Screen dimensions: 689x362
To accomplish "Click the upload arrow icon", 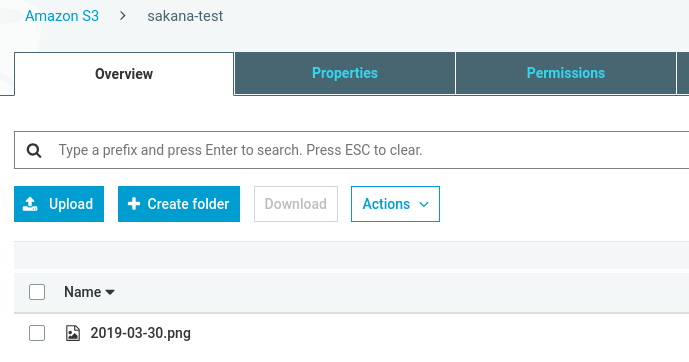I will (30, 204).
